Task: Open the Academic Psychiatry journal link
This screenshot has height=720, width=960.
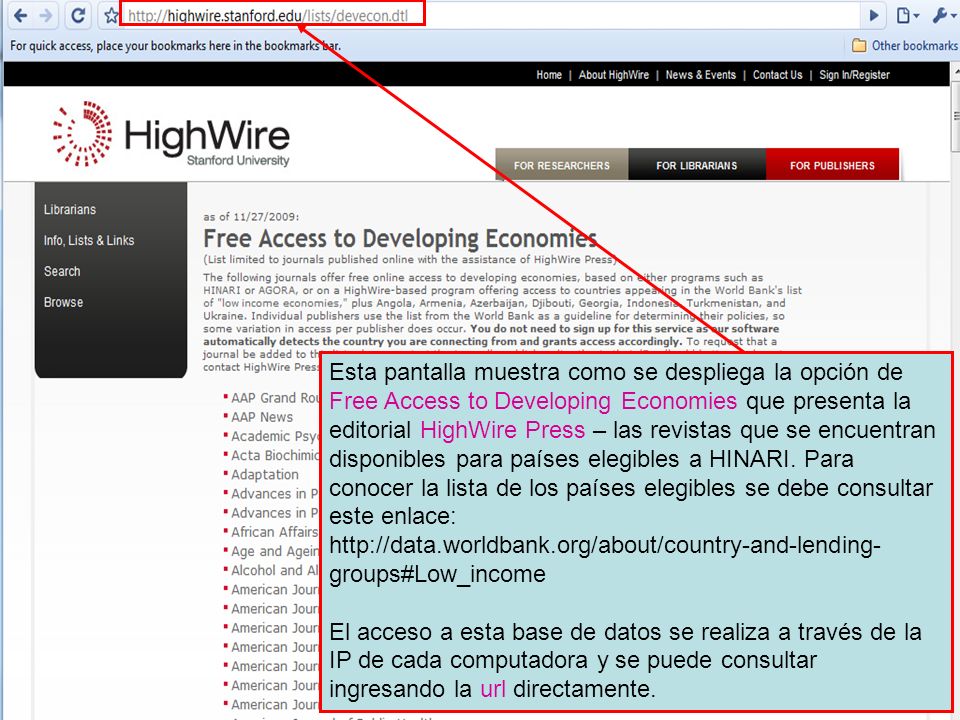Action: [x=275, y=436]
